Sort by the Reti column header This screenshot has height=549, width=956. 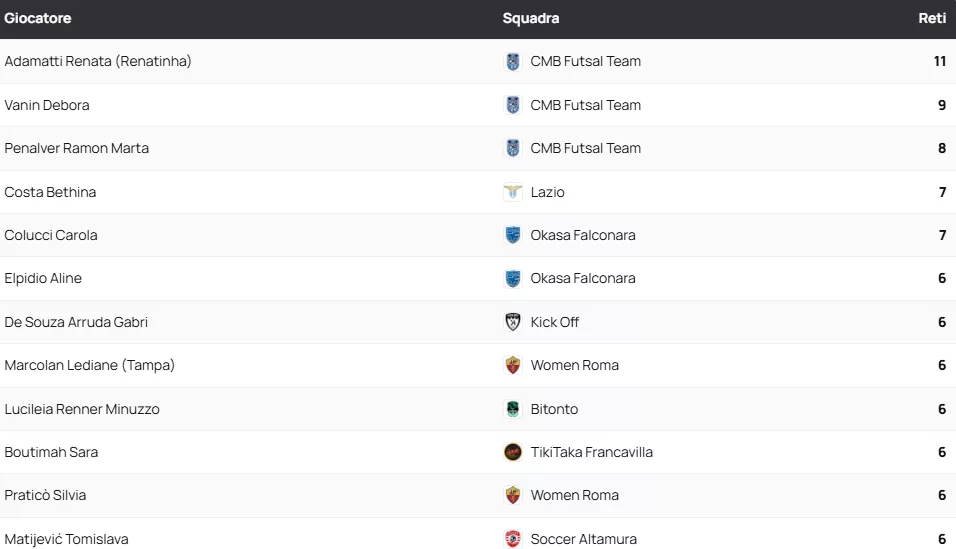(x=932, y=18)
